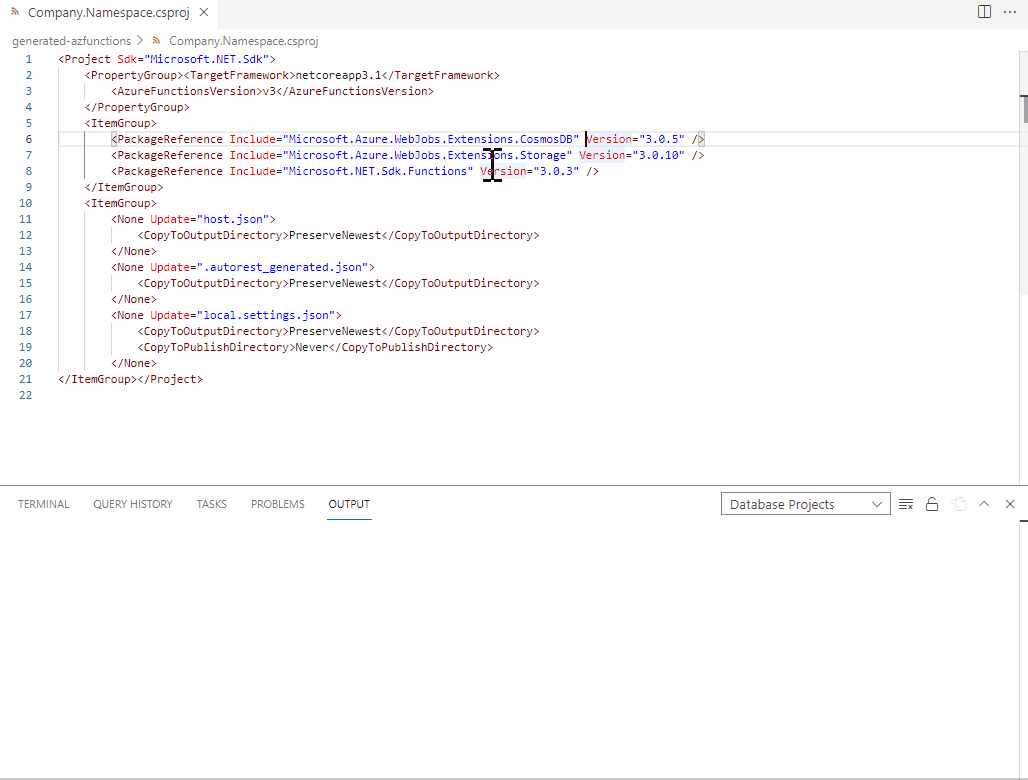Open the editor More Actions menu
This screenshot has height=780, width=1028.
1010,12
